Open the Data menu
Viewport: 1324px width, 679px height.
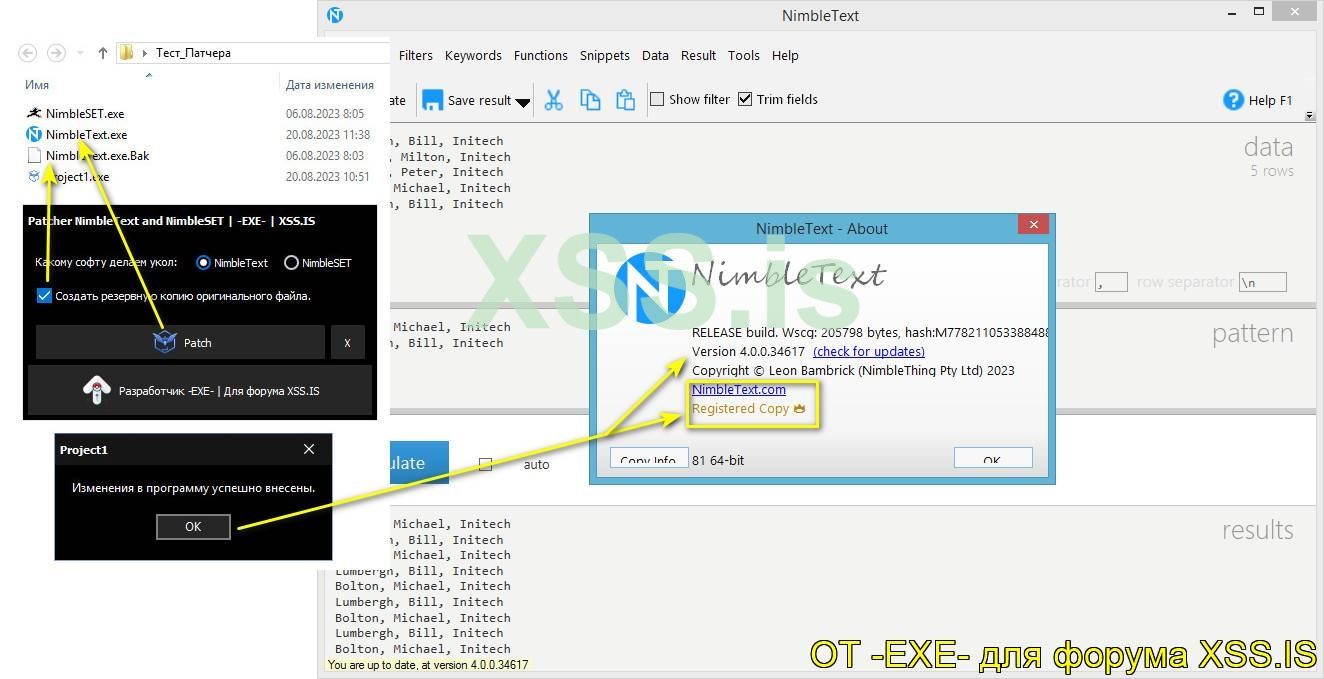tap(655, 55)
